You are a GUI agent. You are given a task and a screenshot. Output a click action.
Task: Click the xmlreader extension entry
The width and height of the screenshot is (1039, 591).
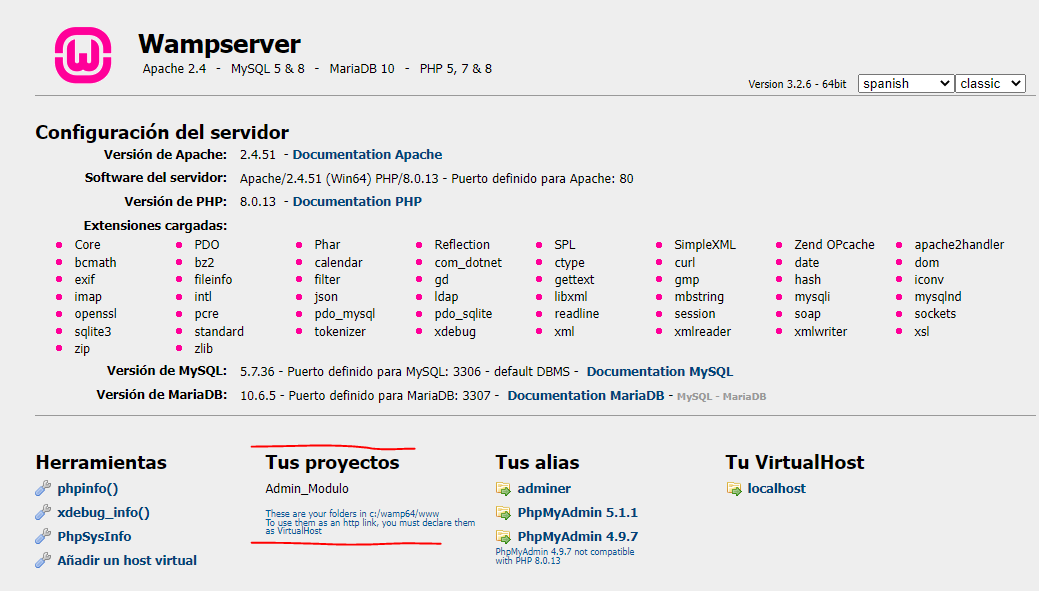pos(702,331)
